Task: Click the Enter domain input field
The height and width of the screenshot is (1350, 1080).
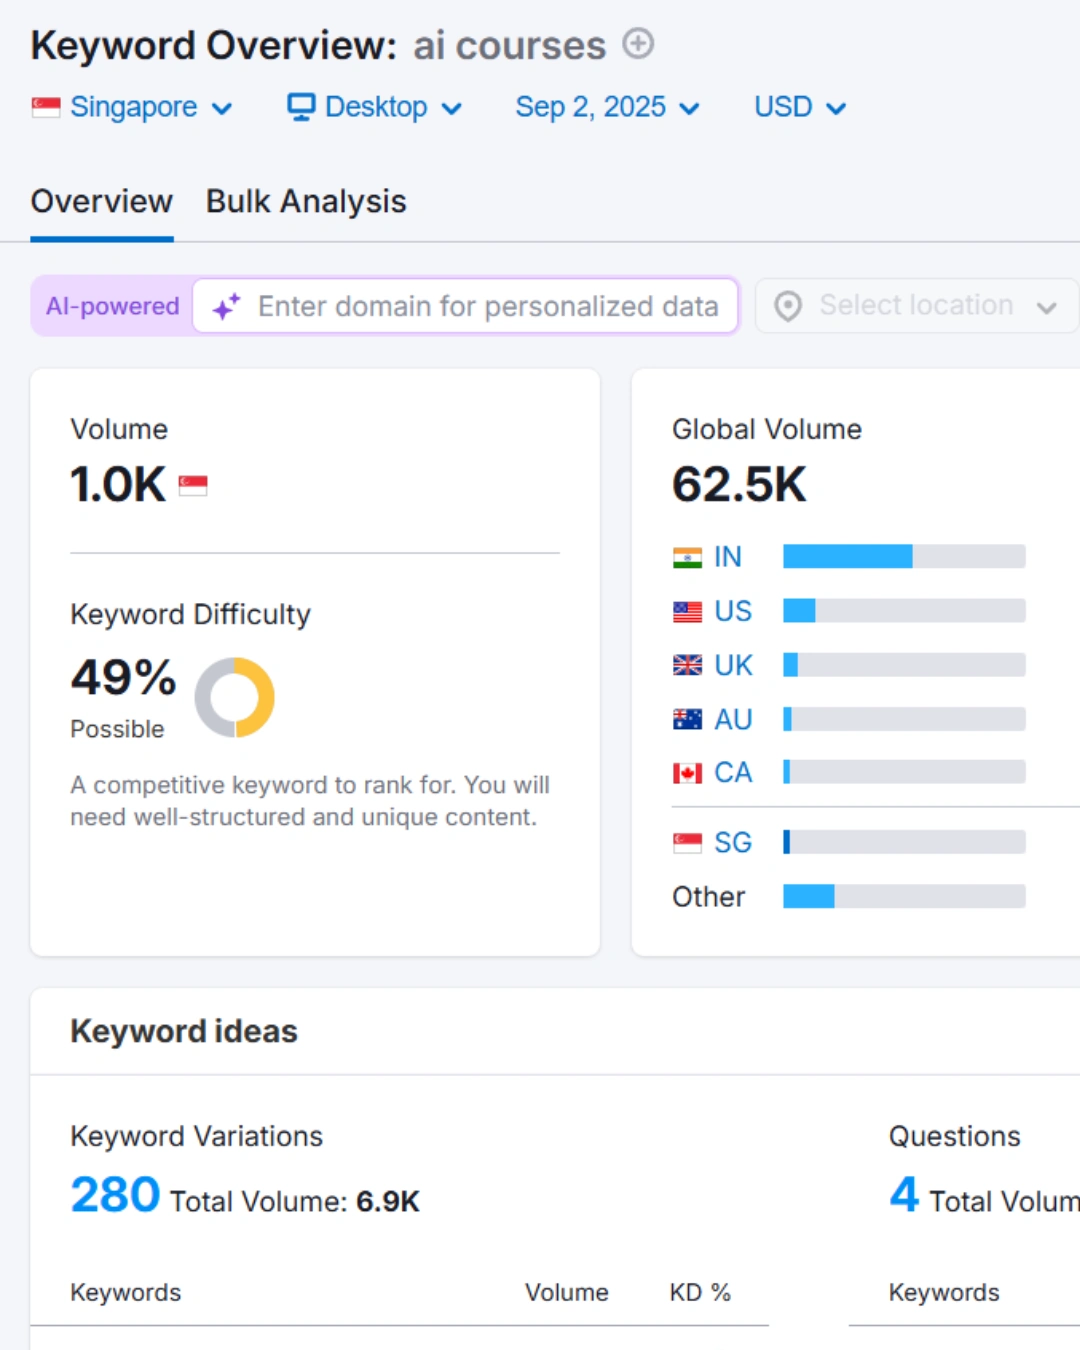Action: pos(488,306)
